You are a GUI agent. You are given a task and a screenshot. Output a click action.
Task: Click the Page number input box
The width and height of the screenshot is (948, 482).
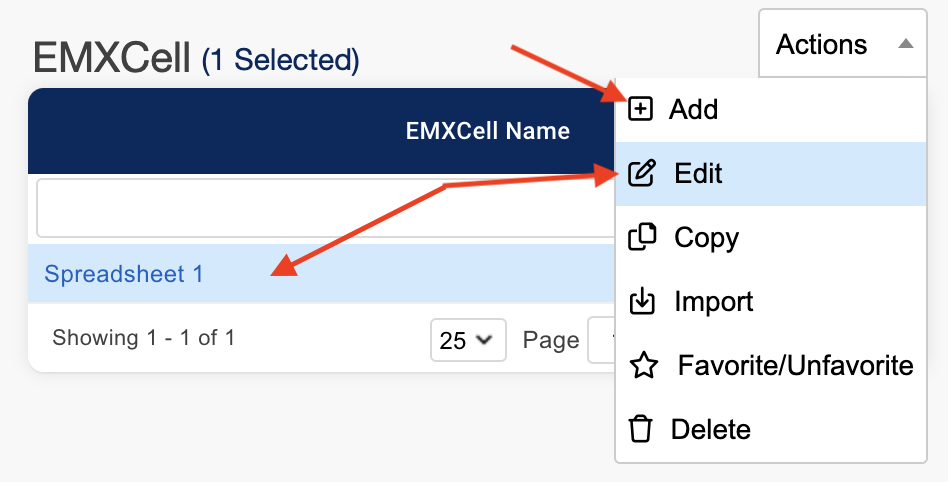pos(601,340)
